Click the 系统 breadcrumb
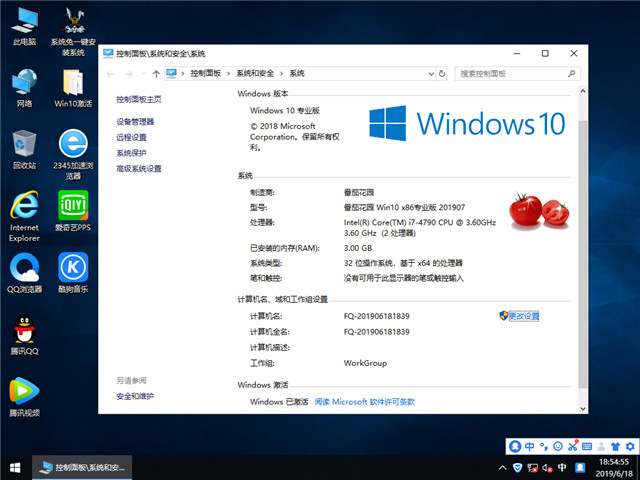 coord(297,73)
